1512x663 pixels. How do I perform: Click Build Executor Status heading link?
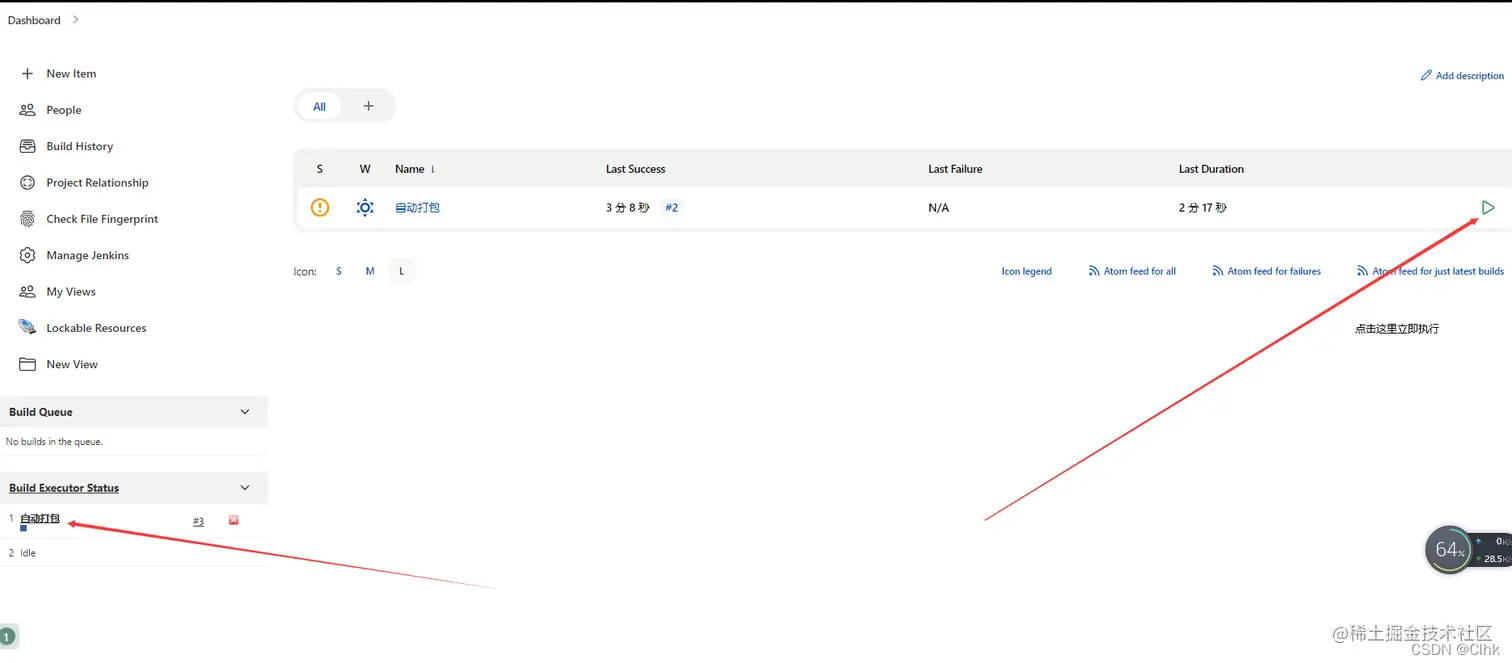[x=64, y=488]
